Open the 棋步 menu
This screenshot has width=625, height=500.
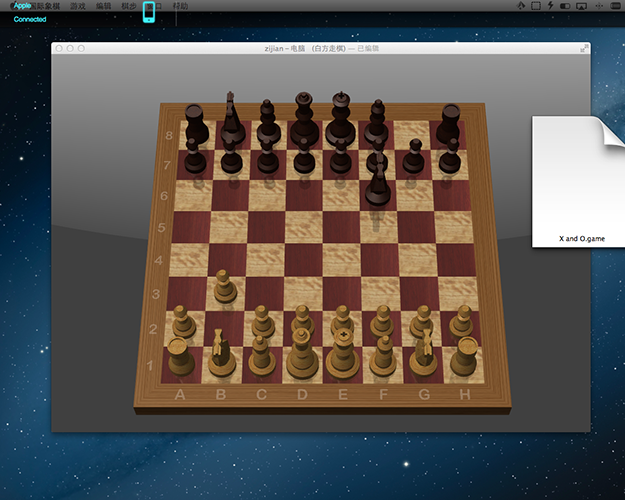point(129,6)
